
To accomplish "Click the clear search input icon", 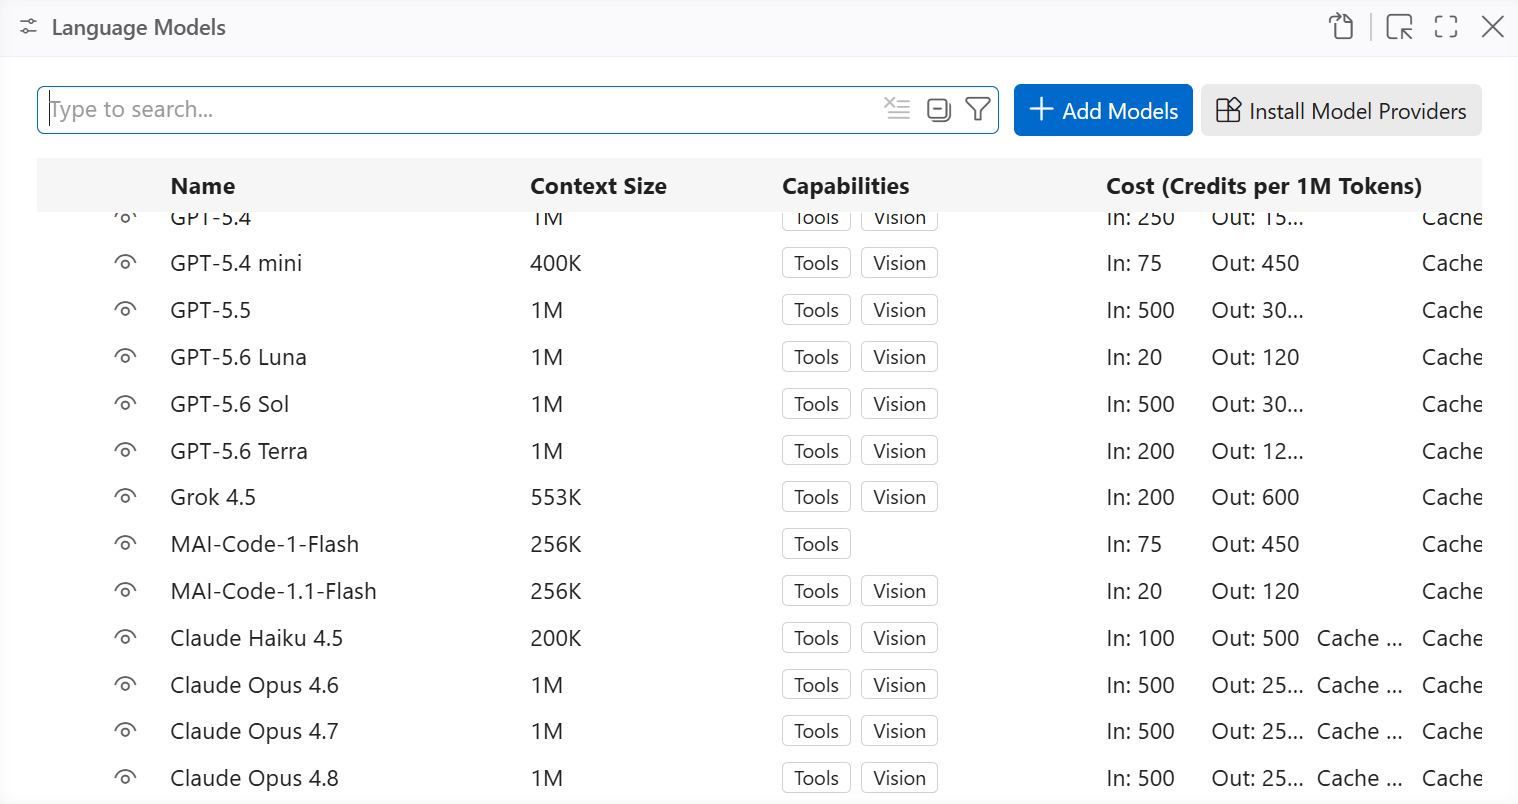I will coord(897,109).
